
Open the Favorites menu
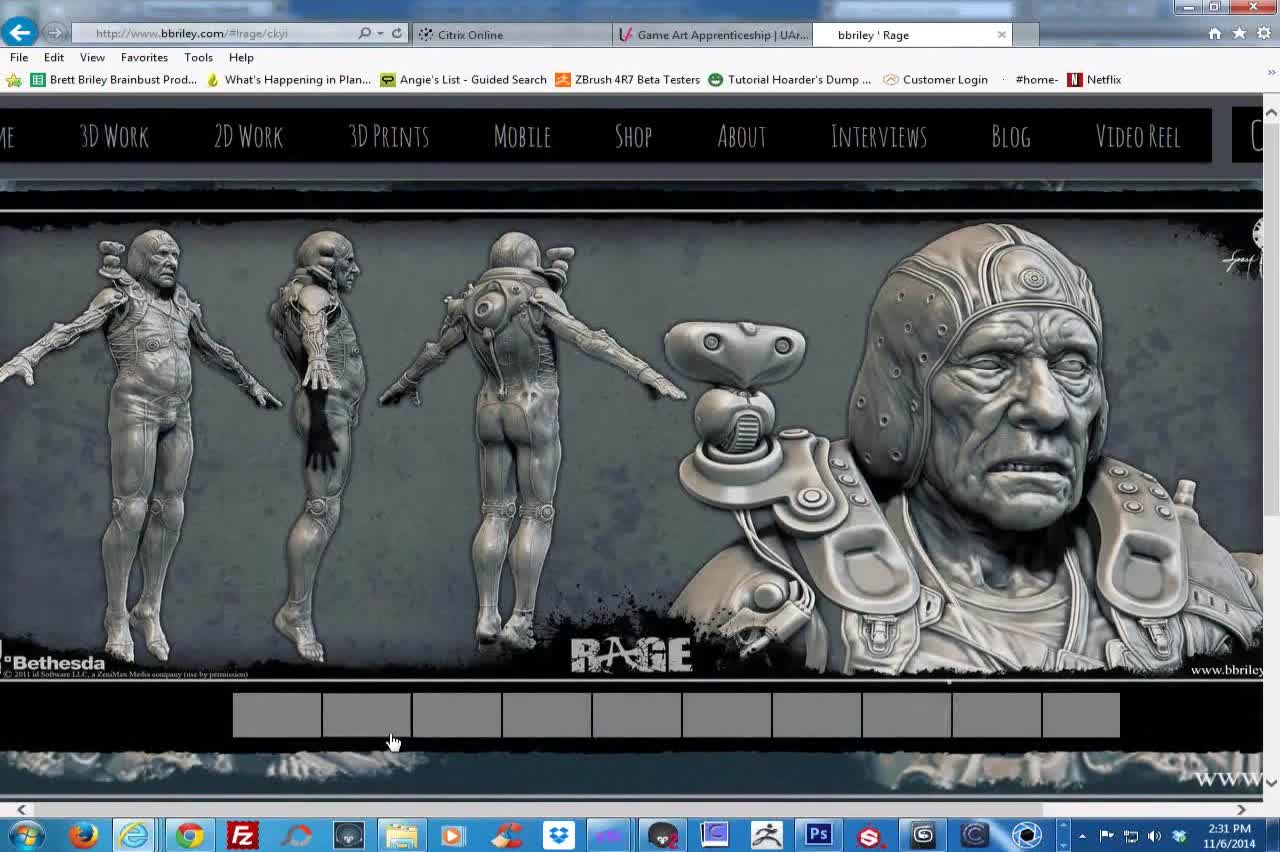click(x=144, y=57)
